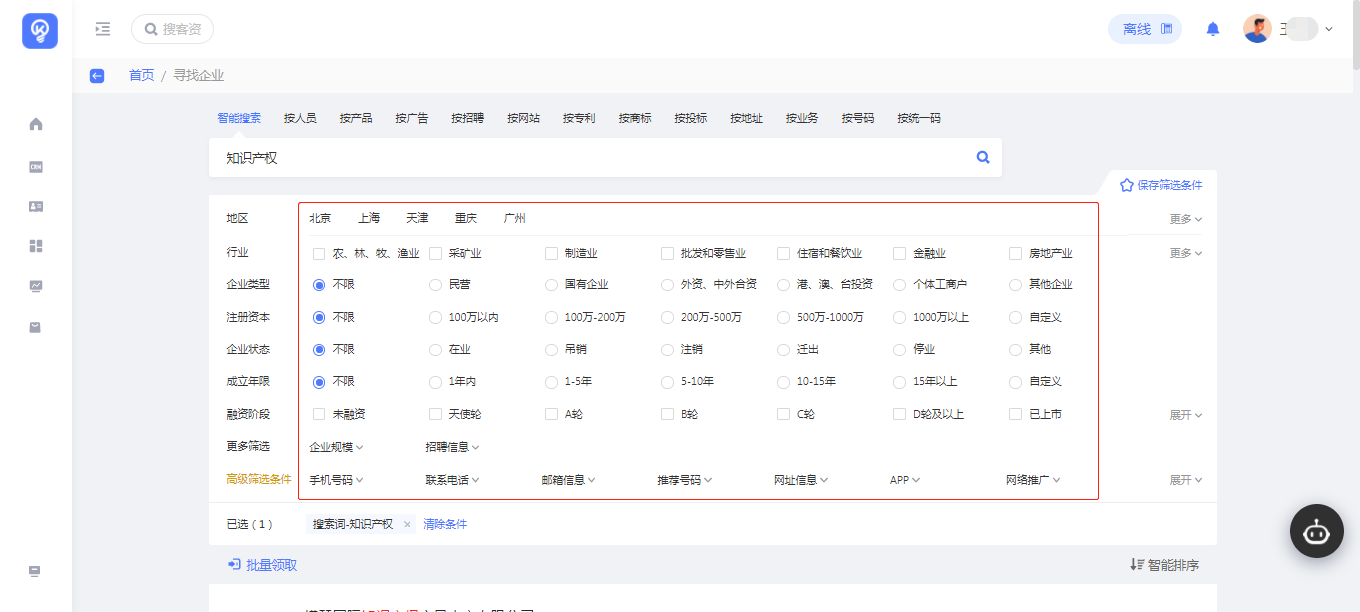Switch to 按产品 tab

[356, 118]
